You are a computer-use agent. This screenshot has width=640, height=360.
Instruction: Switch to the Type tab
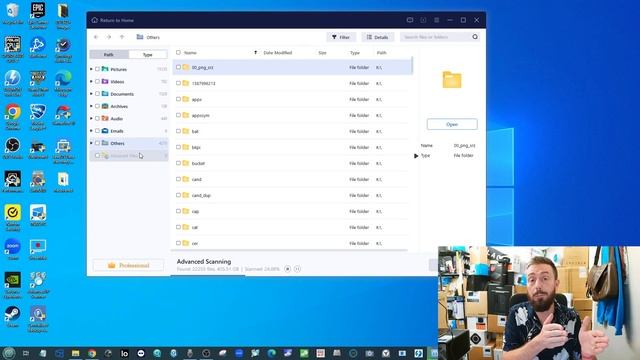point(148,54)
